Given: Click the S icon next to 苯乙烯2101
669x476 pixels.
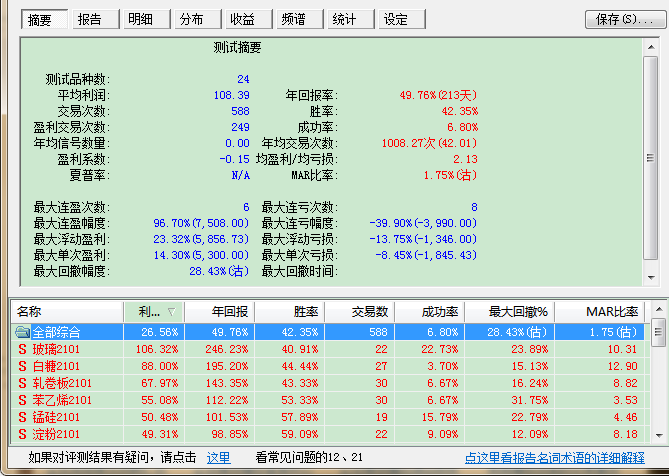Looking at the screenshot, I should point(22,400).
